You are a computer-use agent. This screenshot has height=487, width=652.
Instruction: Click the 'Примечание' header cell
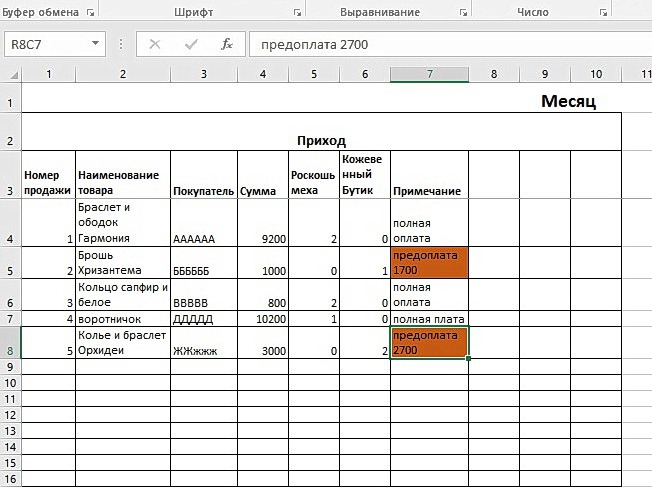click(x=430, y=175)
